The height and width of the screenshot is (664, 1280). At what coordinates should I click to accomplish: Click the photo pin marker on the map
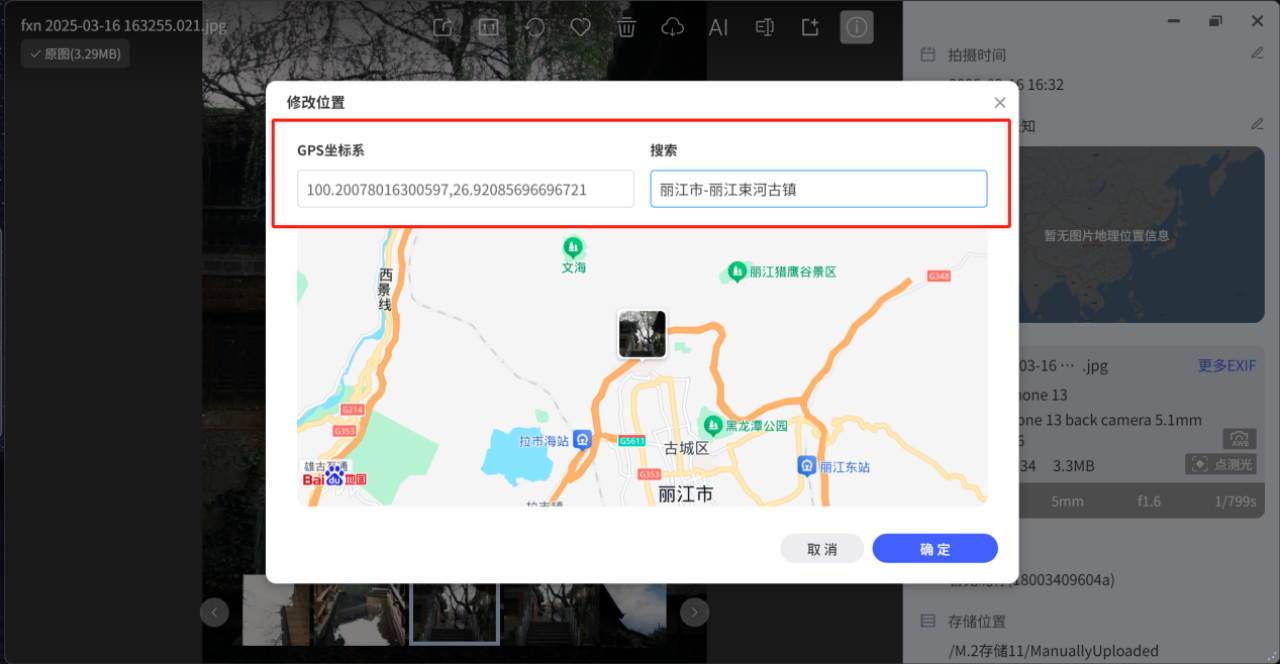[642, 334]
